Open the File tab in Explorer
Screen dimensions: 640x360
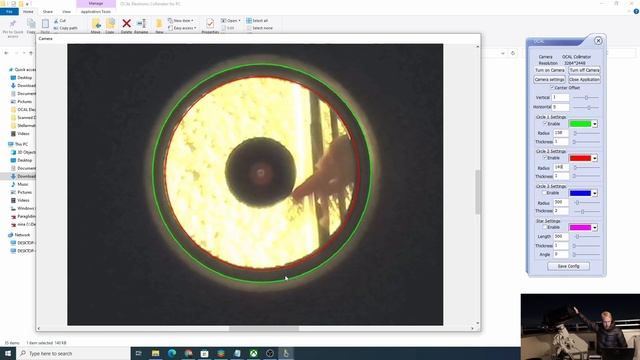(9, 11)
